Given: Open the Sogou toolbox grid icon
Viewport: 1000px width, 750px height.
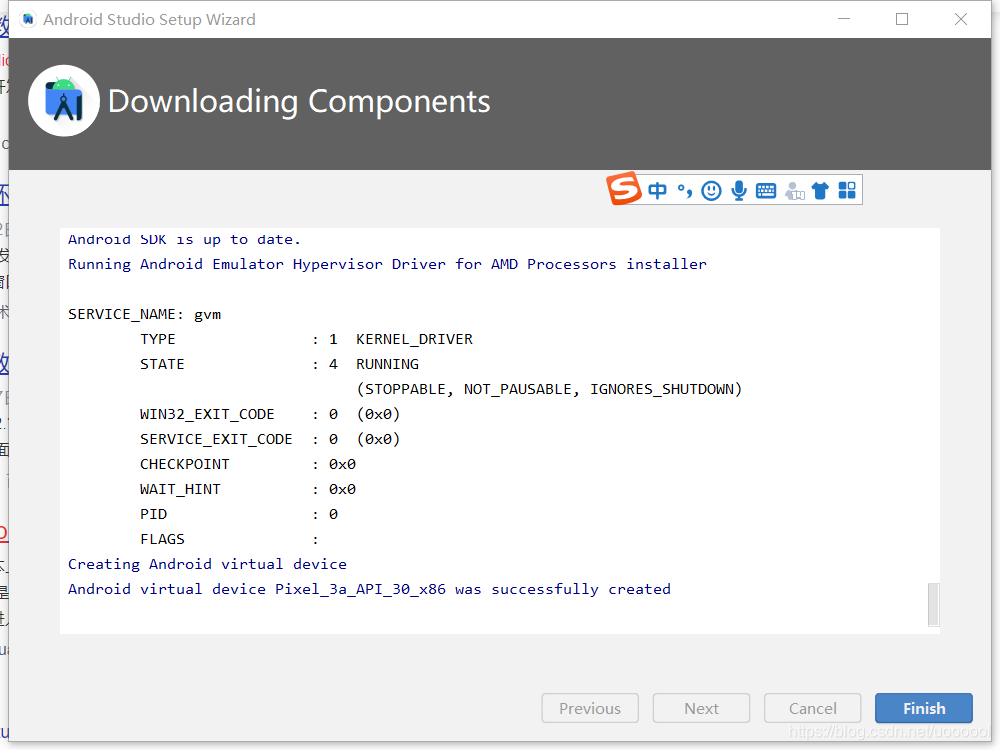Looking at the screenshot, I should (847, 190).
